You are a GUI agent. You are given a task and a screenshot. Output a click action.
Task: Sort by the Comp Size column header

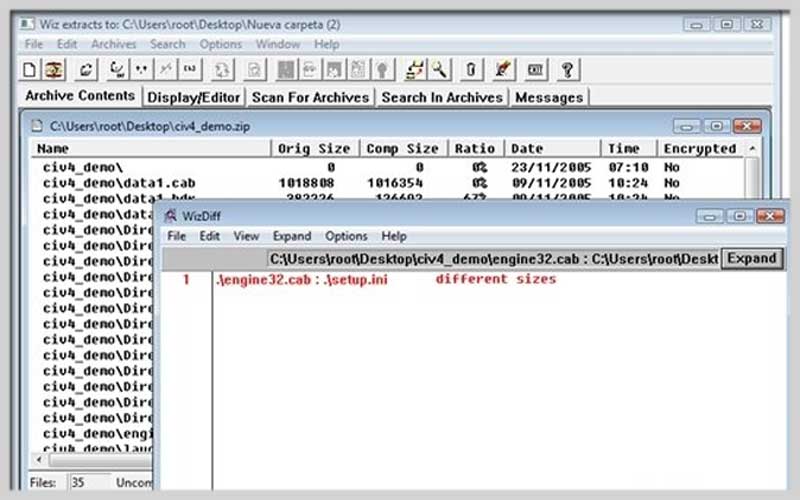click(x=404, y=148)
